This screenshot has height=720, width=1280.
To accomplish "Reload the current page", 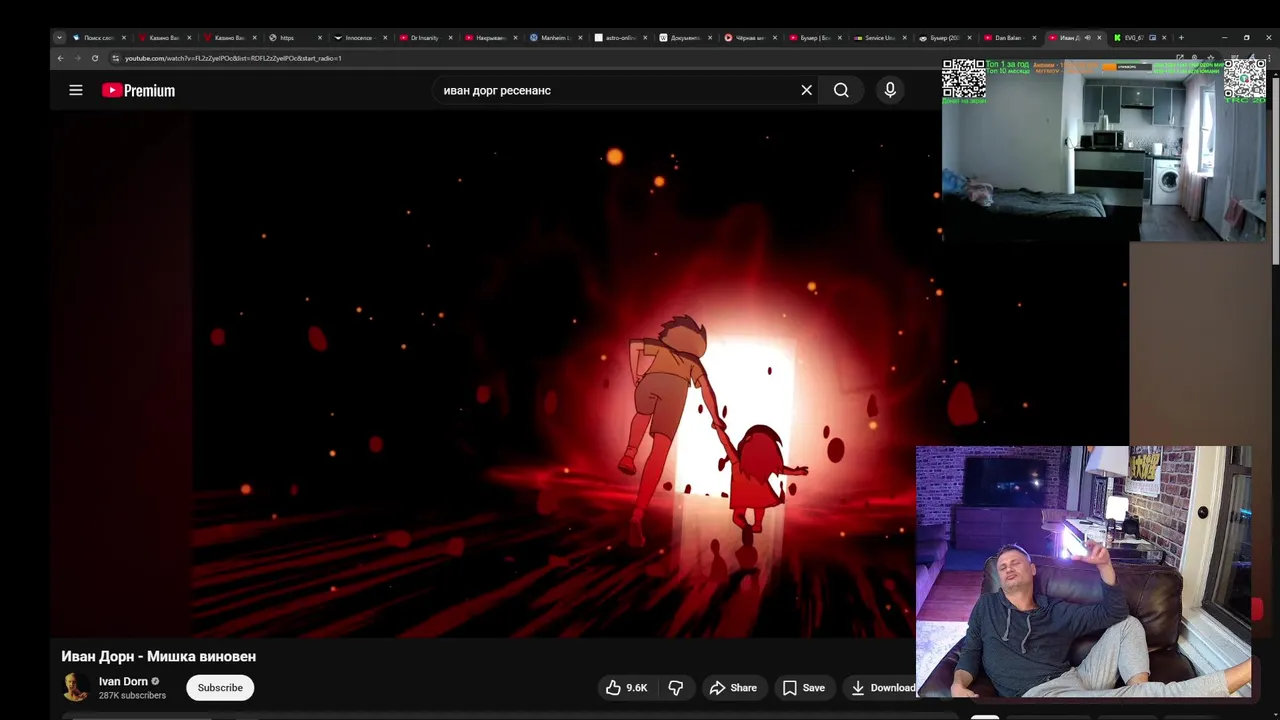I will [95, 58].
